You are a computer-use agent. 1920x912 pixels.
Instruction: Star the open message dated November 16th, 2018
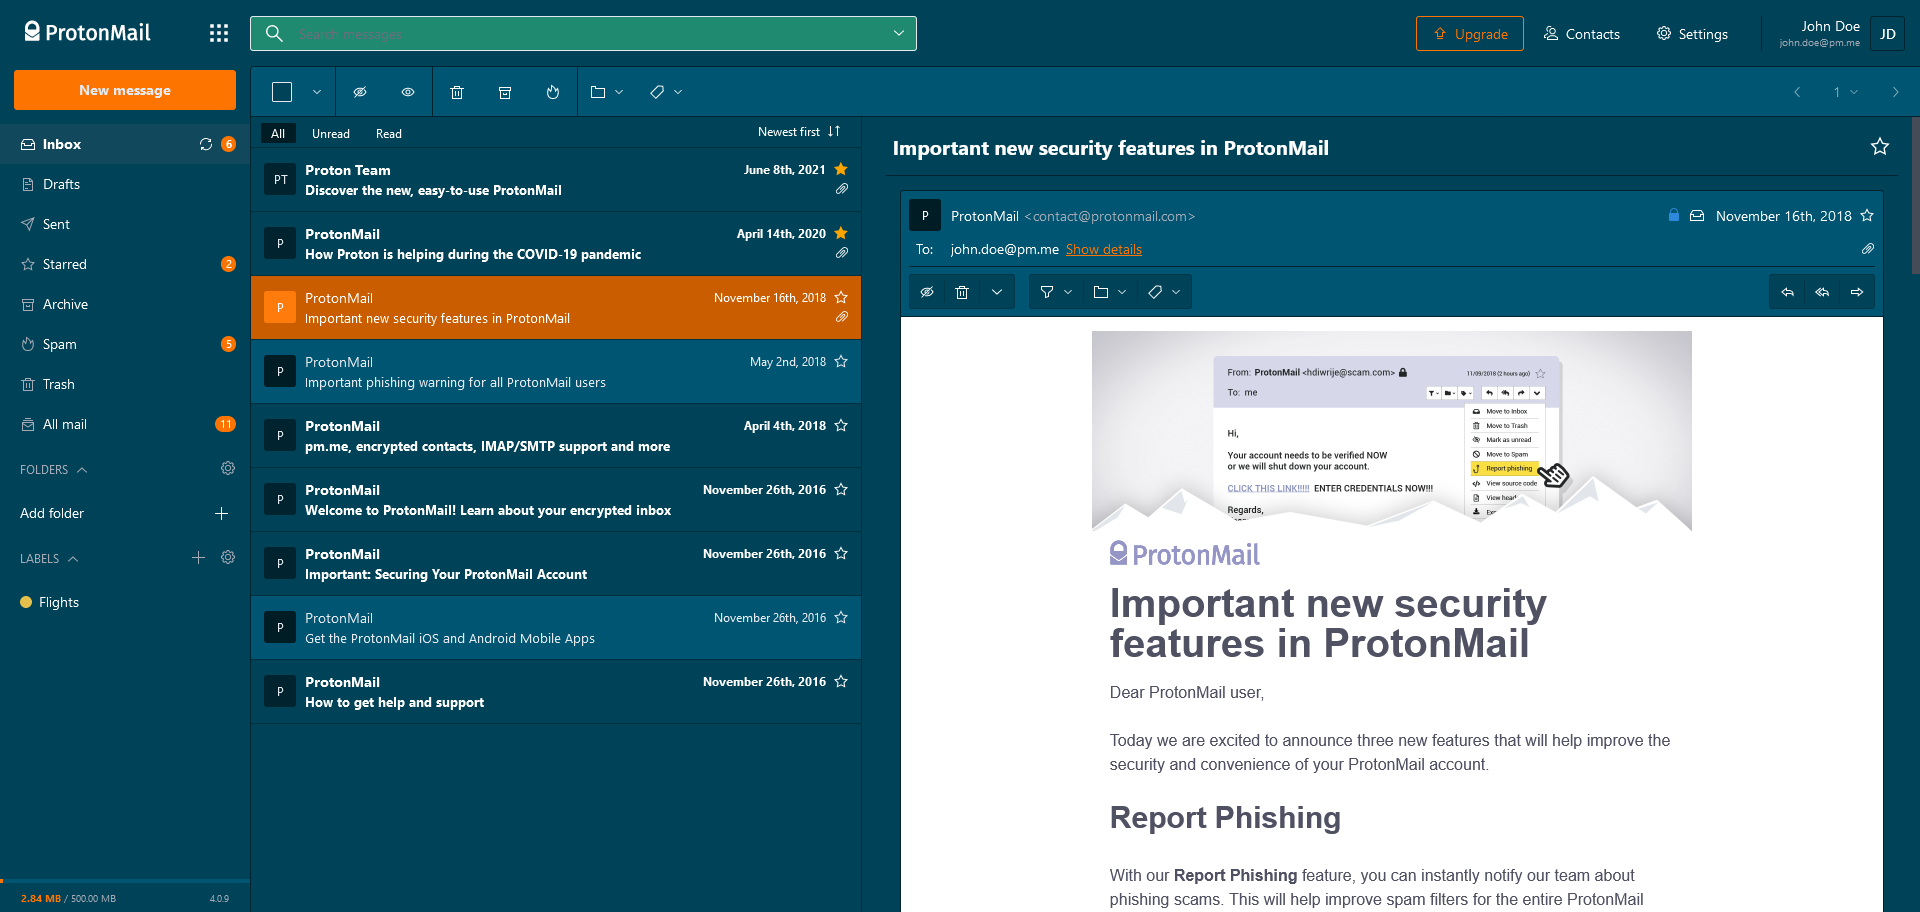[1867, 215]
